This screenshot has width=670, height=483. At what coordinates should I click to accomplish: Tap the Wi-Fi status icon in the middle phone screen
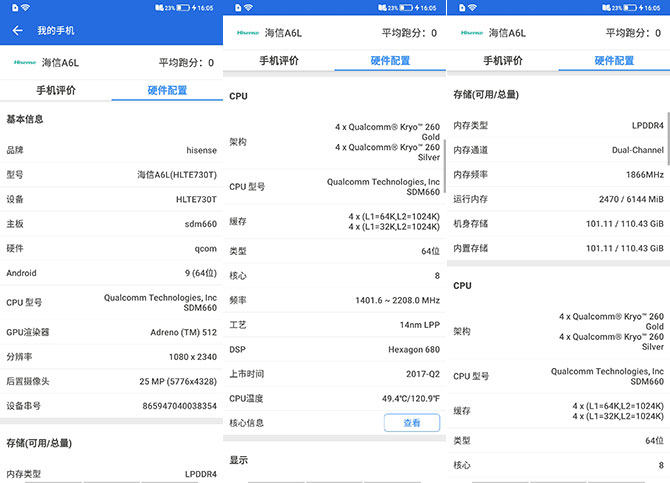[x=248, y=8]
